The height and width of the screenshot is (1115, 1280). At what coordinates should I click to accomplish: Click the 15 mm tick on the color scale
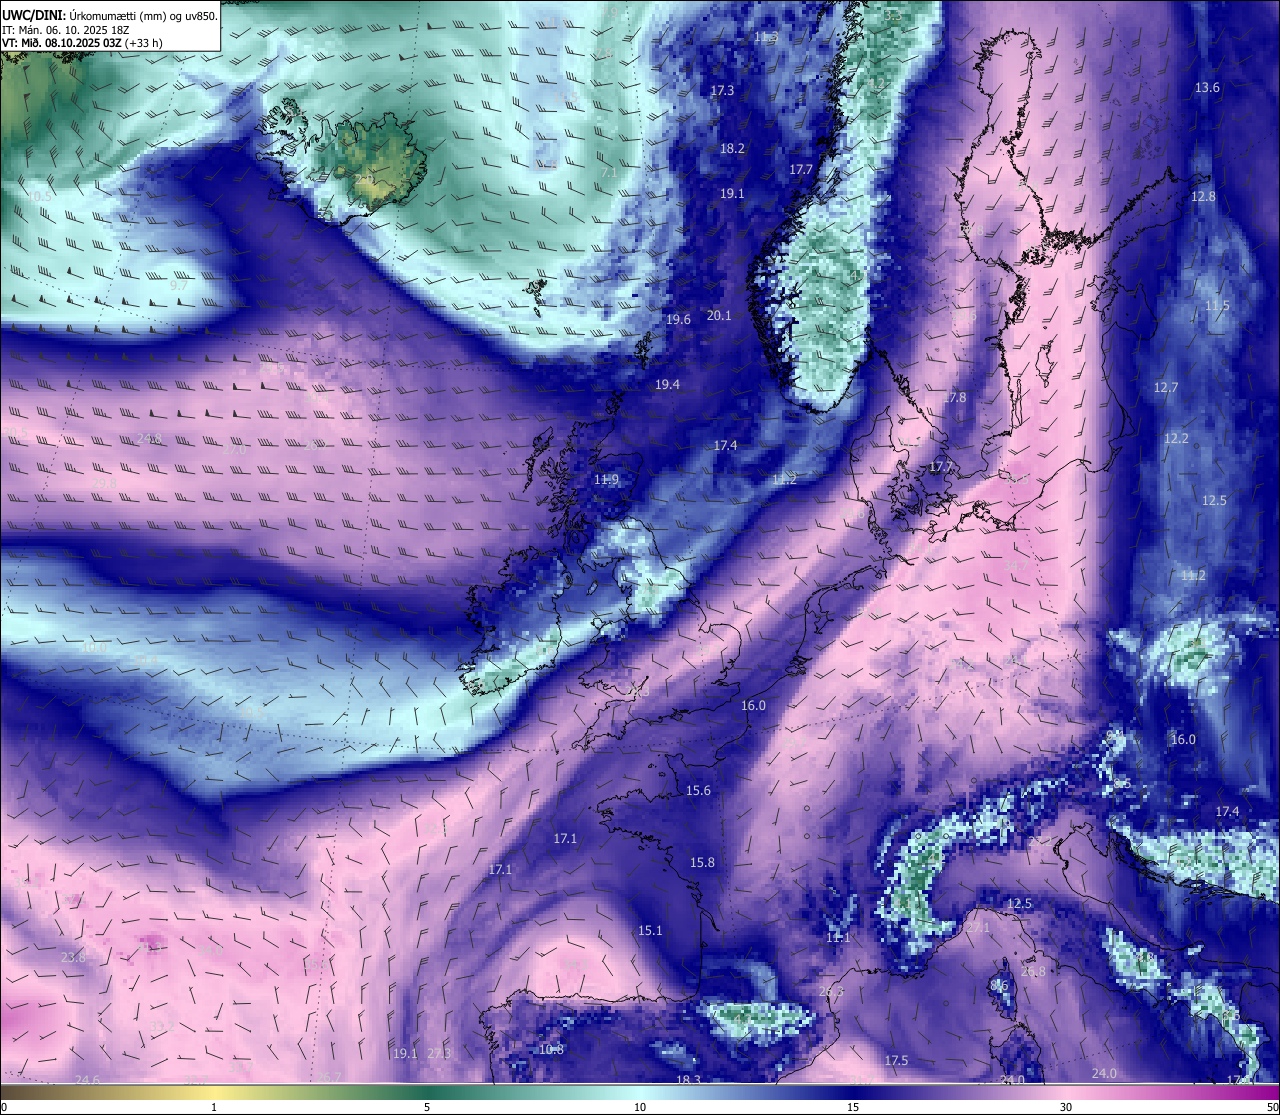point(853,1107)
